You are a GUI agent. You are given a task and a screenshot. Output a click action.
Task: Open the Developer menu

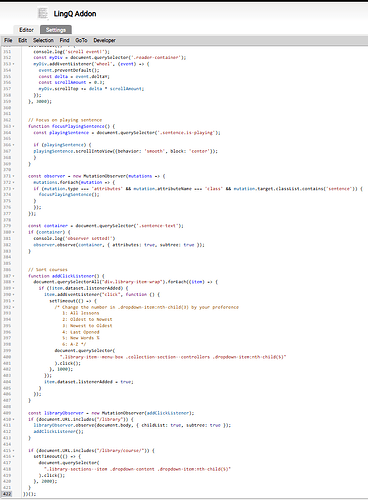click(105, 40)
